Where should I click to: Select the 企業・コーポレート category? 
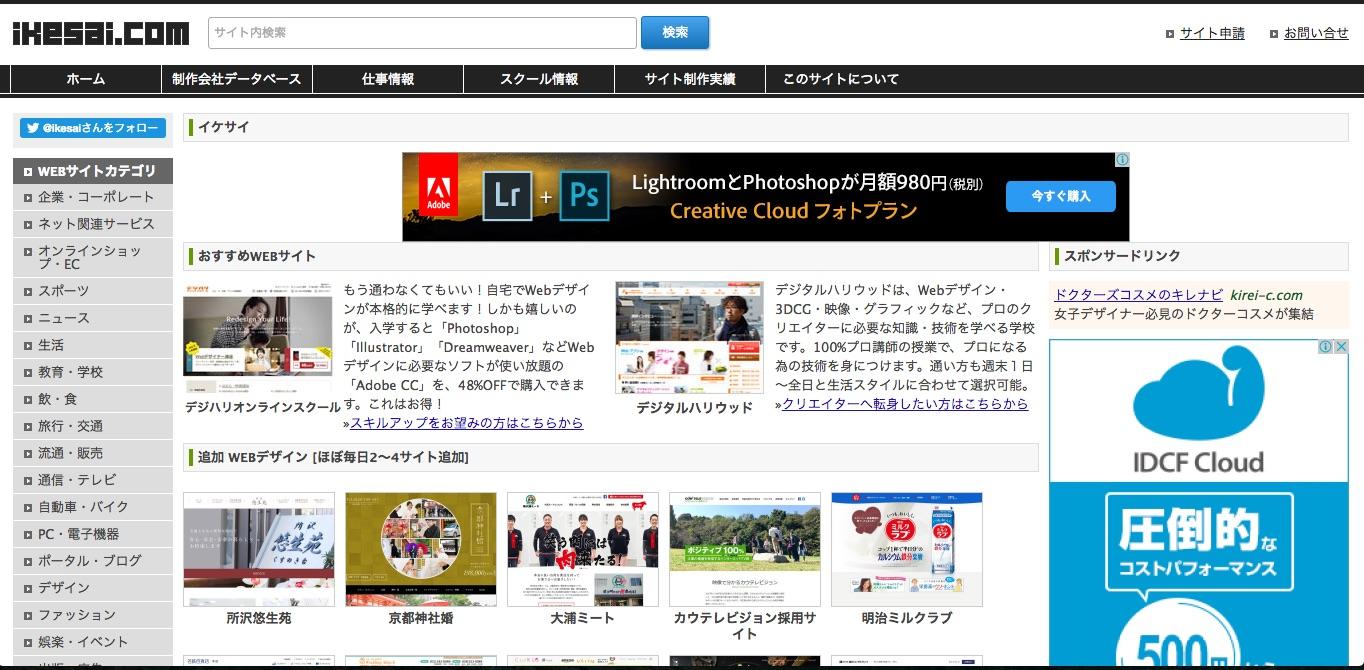pos(93,197)
